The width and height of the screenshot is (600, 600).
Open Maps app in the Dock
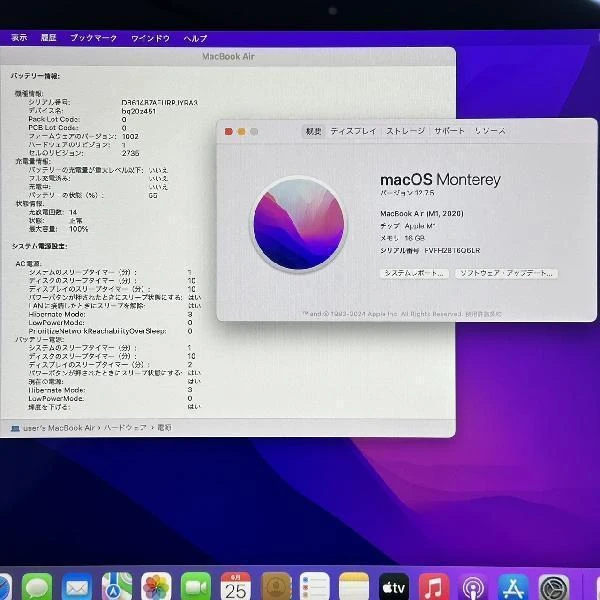(x=117, y=587)
